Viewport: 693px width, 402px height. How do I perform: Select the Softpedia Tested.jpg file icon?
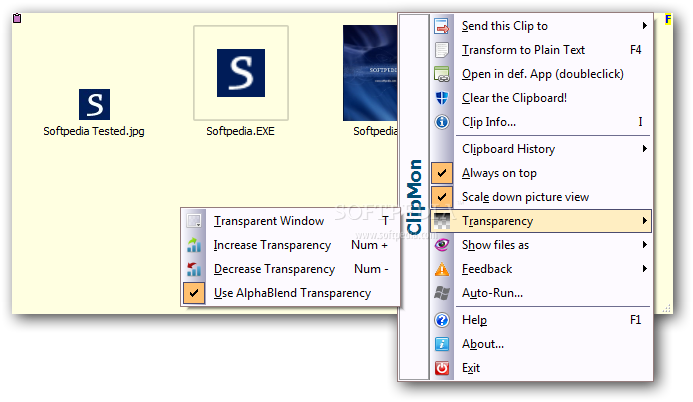click(94, 104)
